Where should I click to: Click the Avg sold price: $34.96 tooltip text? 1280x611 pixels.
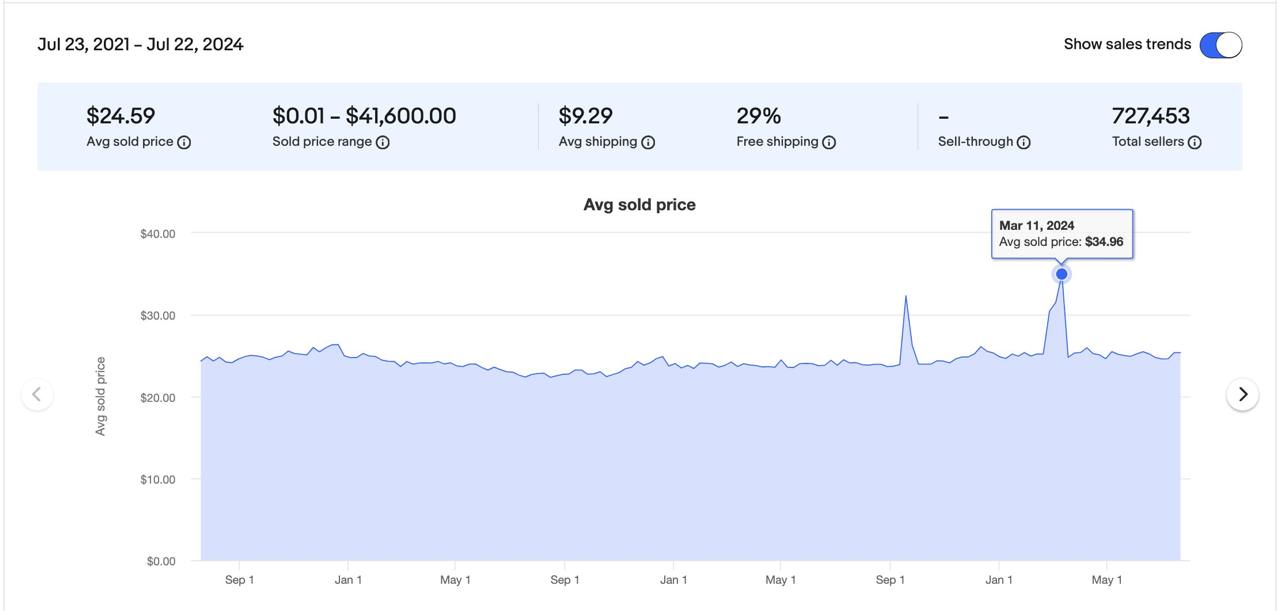1061,242
